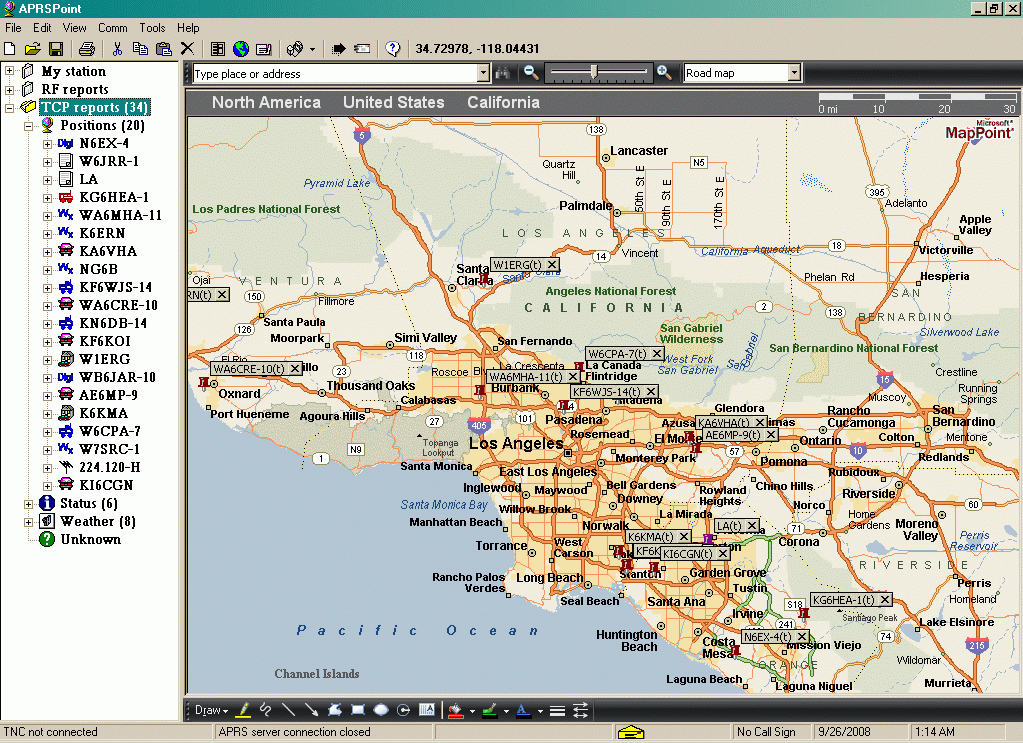Close the W1ERG(t) map label
Image resolution: width=1023 pixels, height=743 pixels.
point(552,265)
